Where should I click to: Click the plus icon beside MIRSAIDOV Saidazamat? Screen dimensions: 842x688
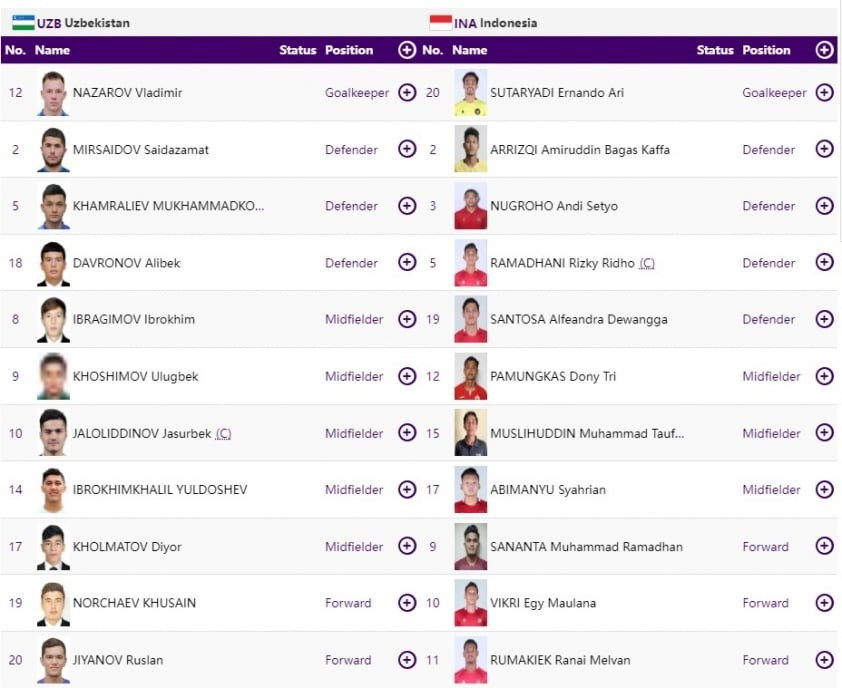[x=407, y=149]
